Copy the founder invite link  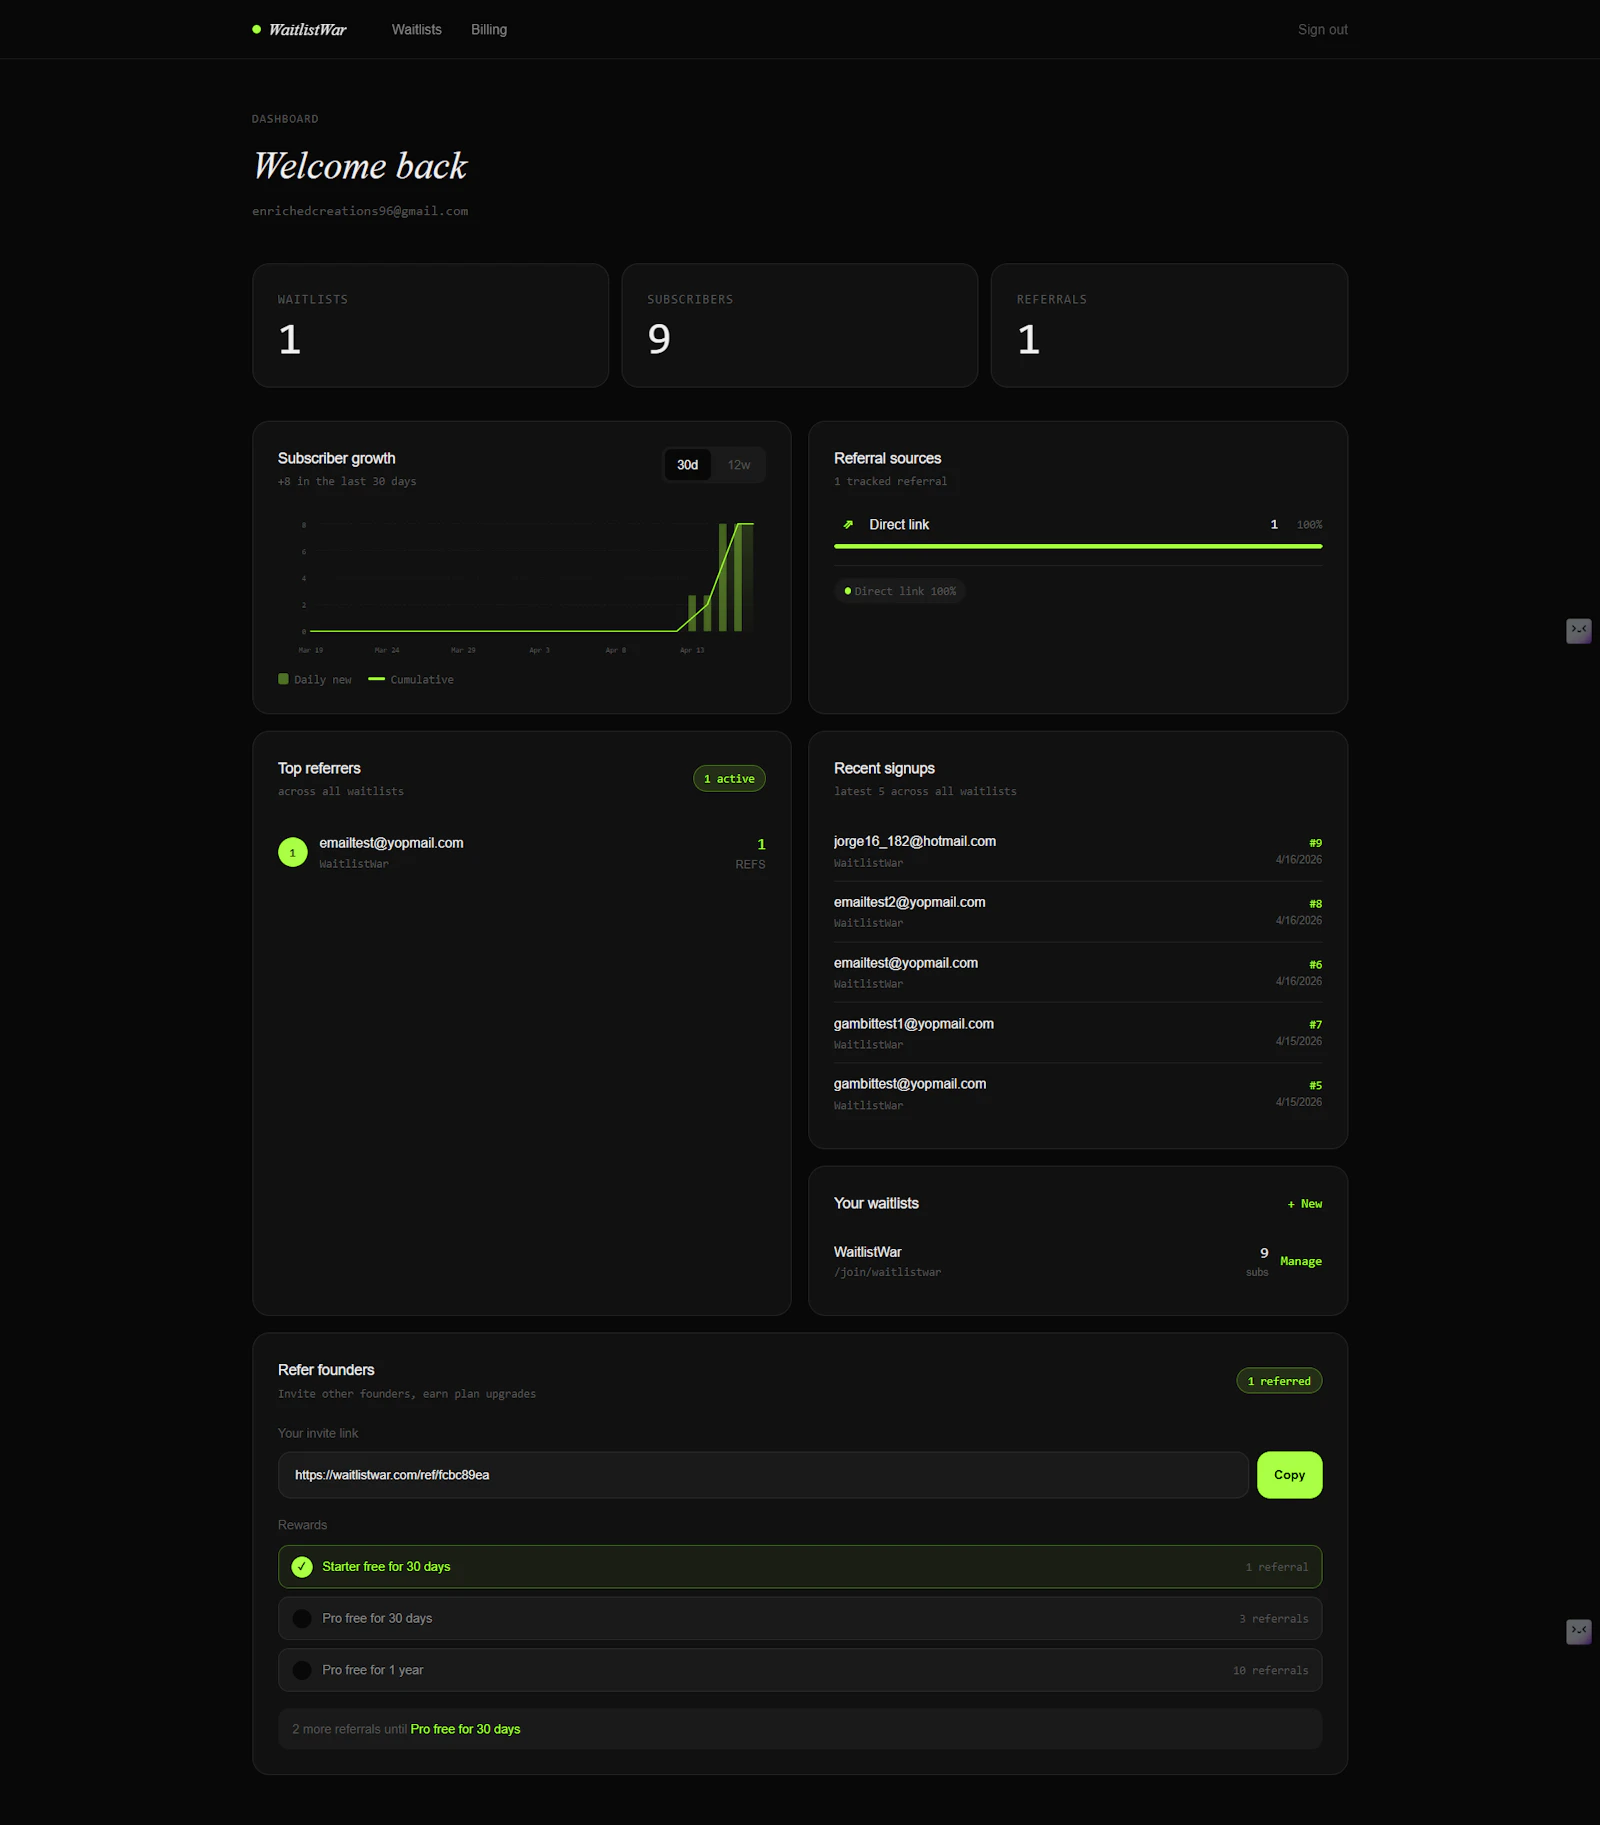[x=1289, y=1474]
